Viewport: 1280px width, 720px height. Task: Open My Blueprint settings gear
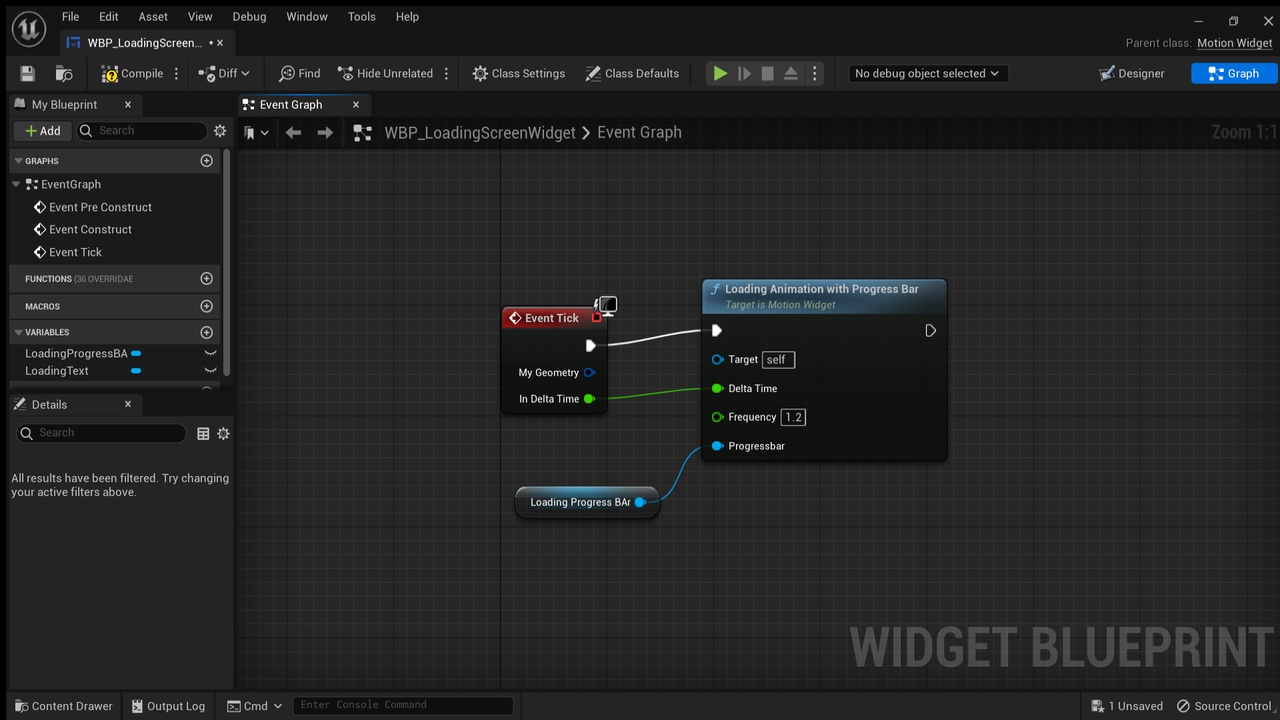(220, 130)
